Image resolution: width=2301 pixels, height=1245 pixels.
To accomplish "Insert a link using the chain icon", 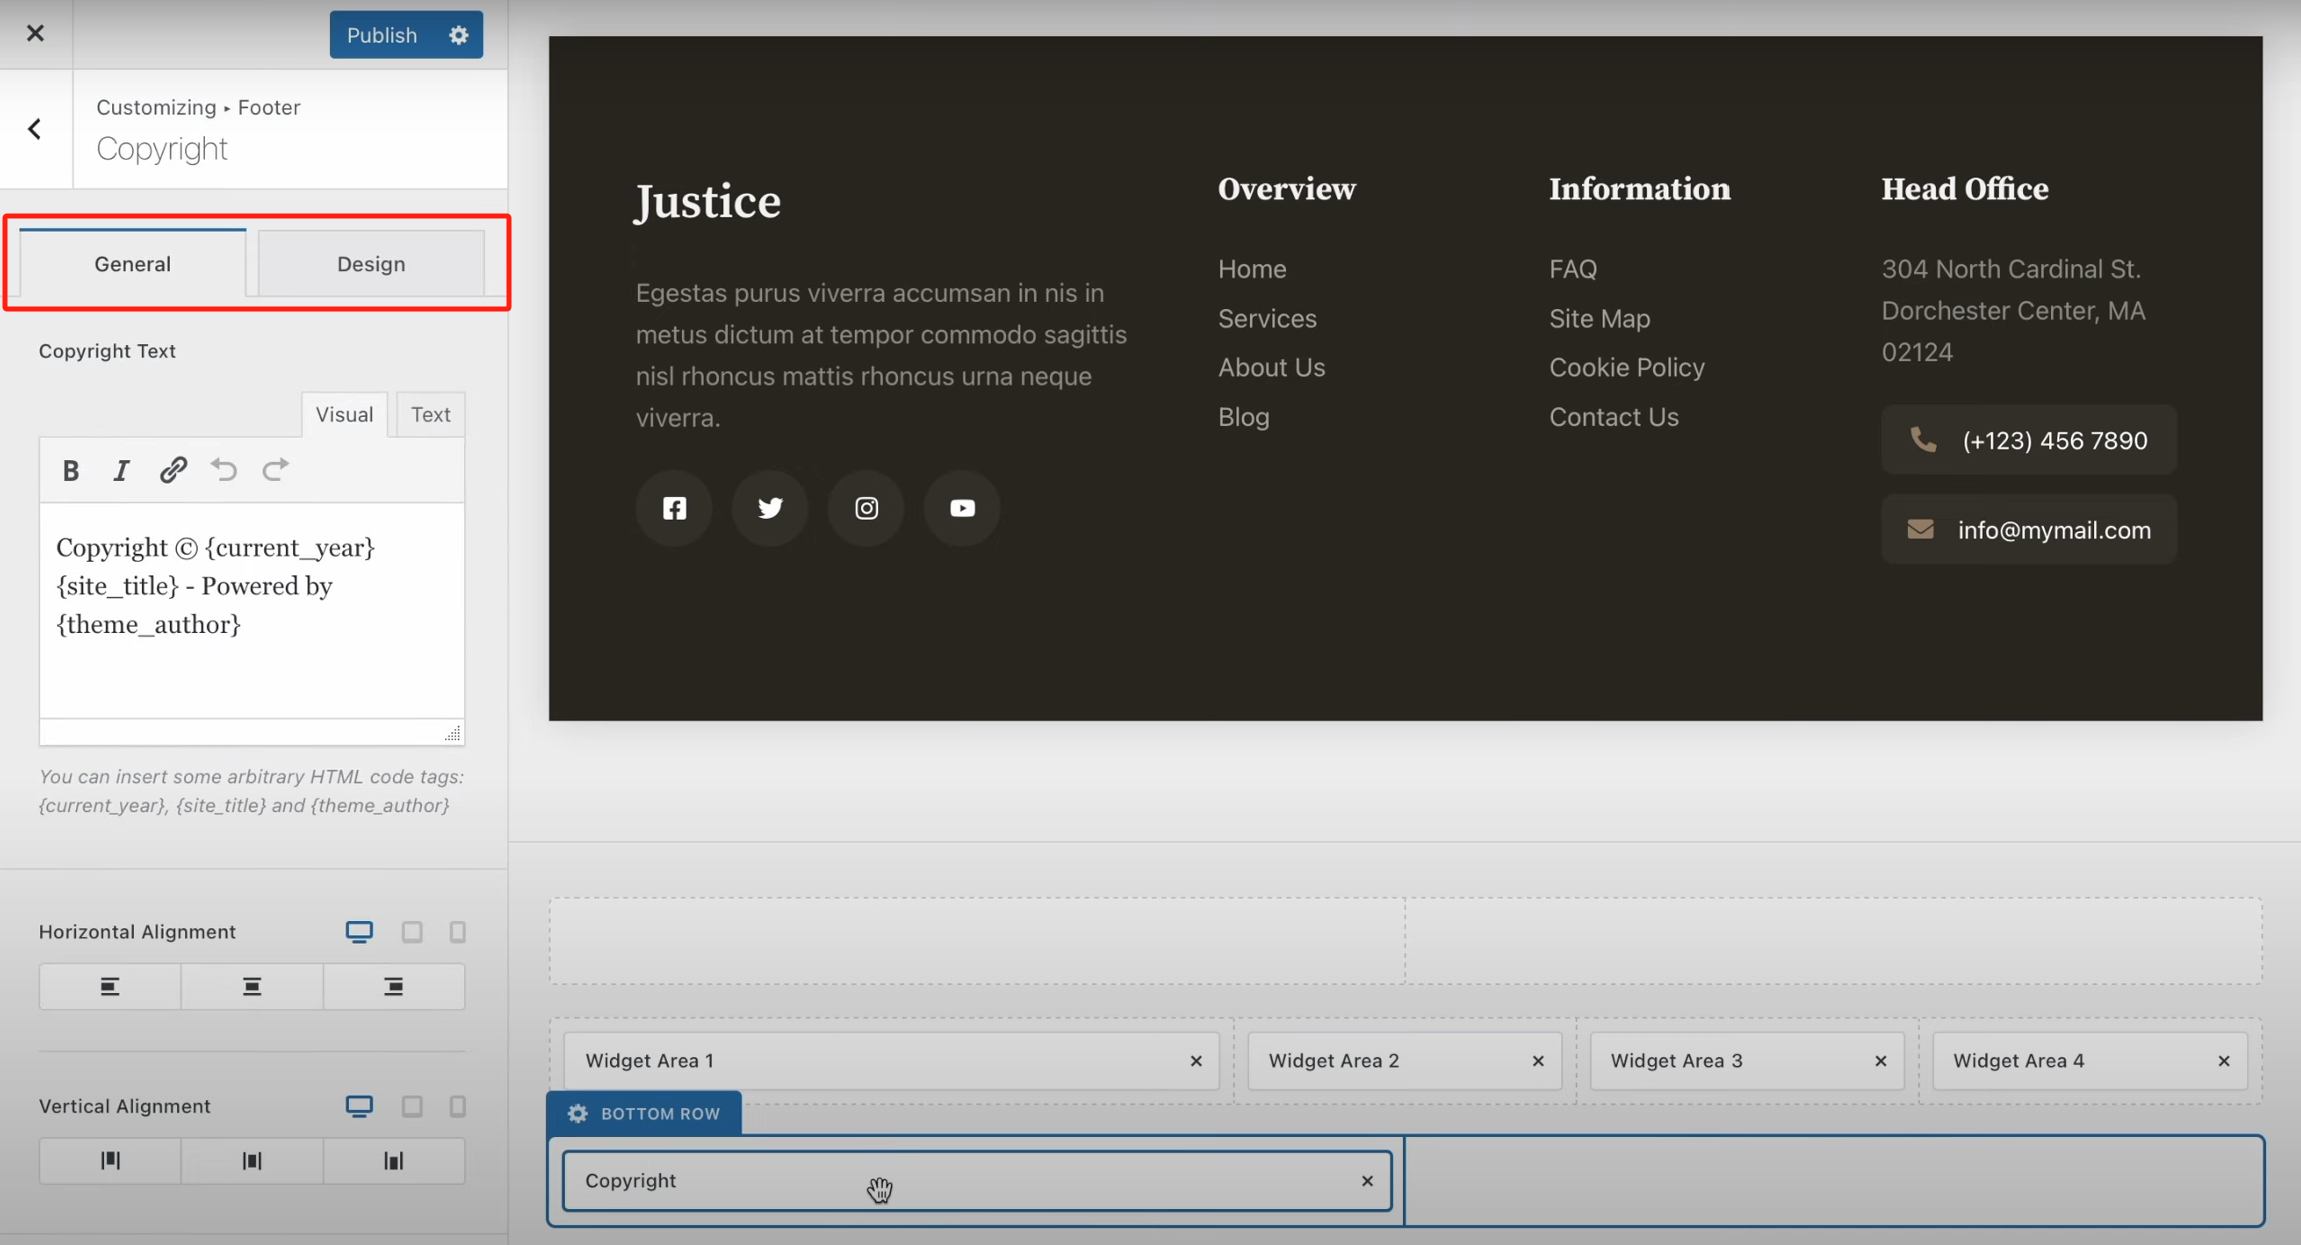I will point(173,469).
